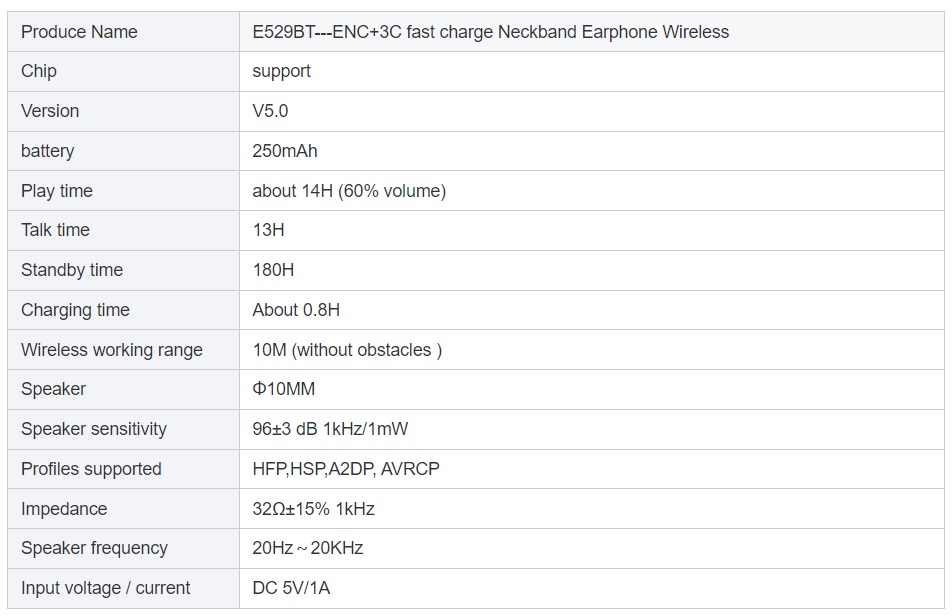Click the '13H' talk time value
The height and width of the screenshot is (616, 952).
click(x=268, y=230)
